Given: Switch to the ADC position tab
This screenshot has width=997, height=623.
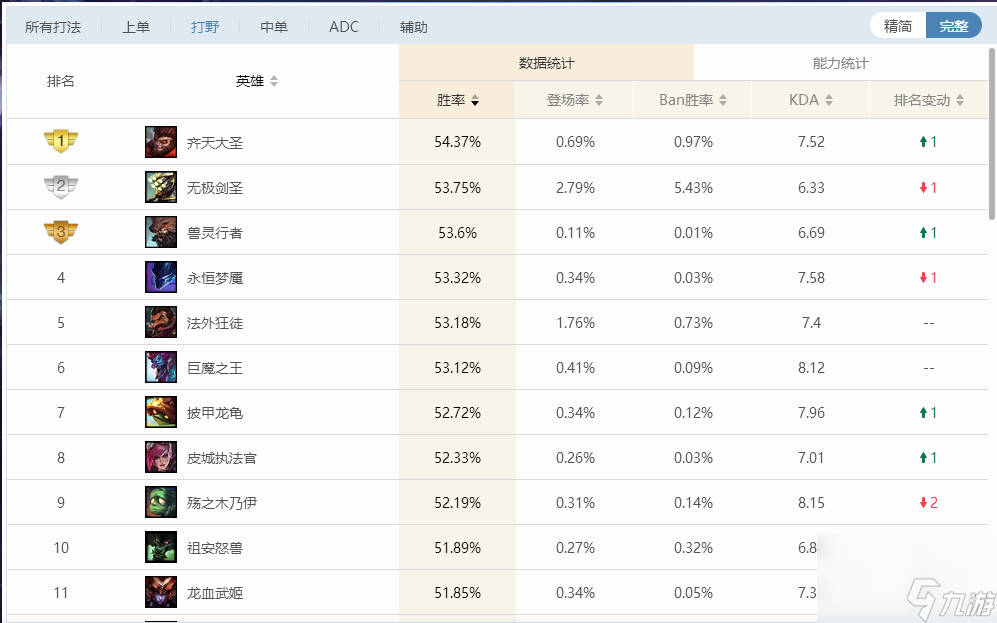Looking at the screenshot, I should (x=344, y=27).
